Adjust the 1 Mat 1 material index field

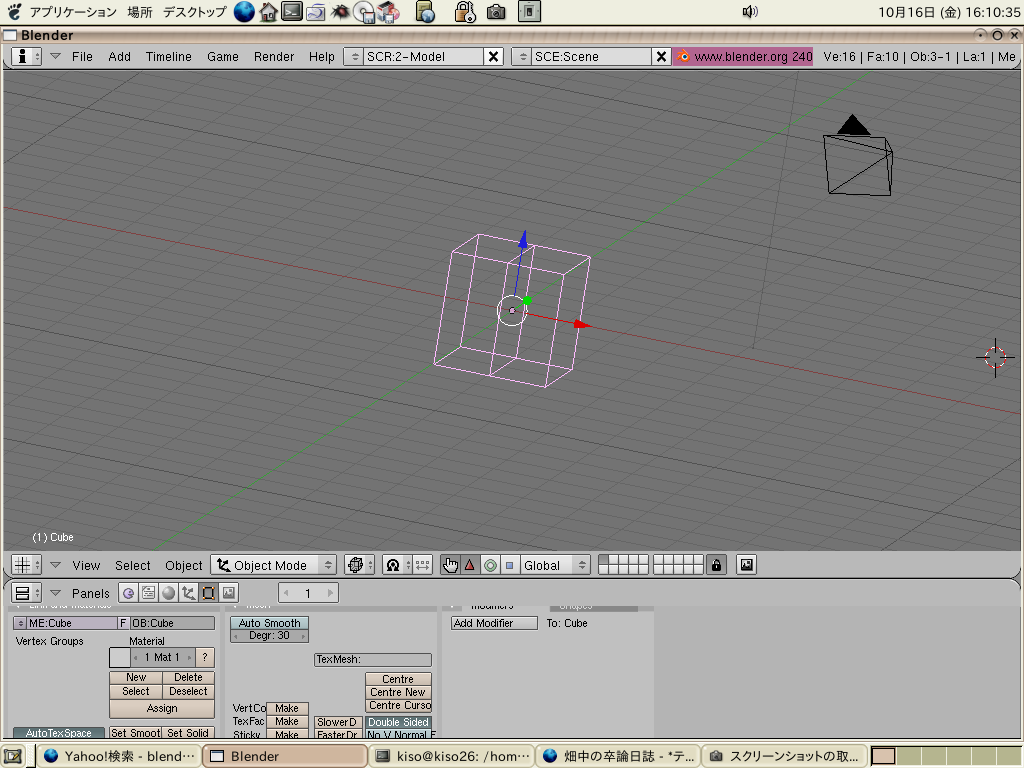coord(162,657)
